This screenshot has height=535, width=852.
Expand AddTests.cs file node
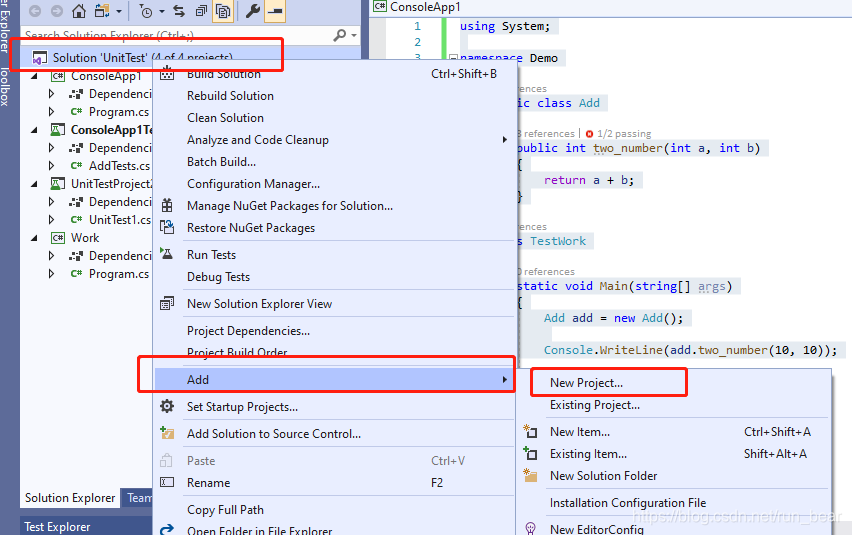click(x=52, y=166)
